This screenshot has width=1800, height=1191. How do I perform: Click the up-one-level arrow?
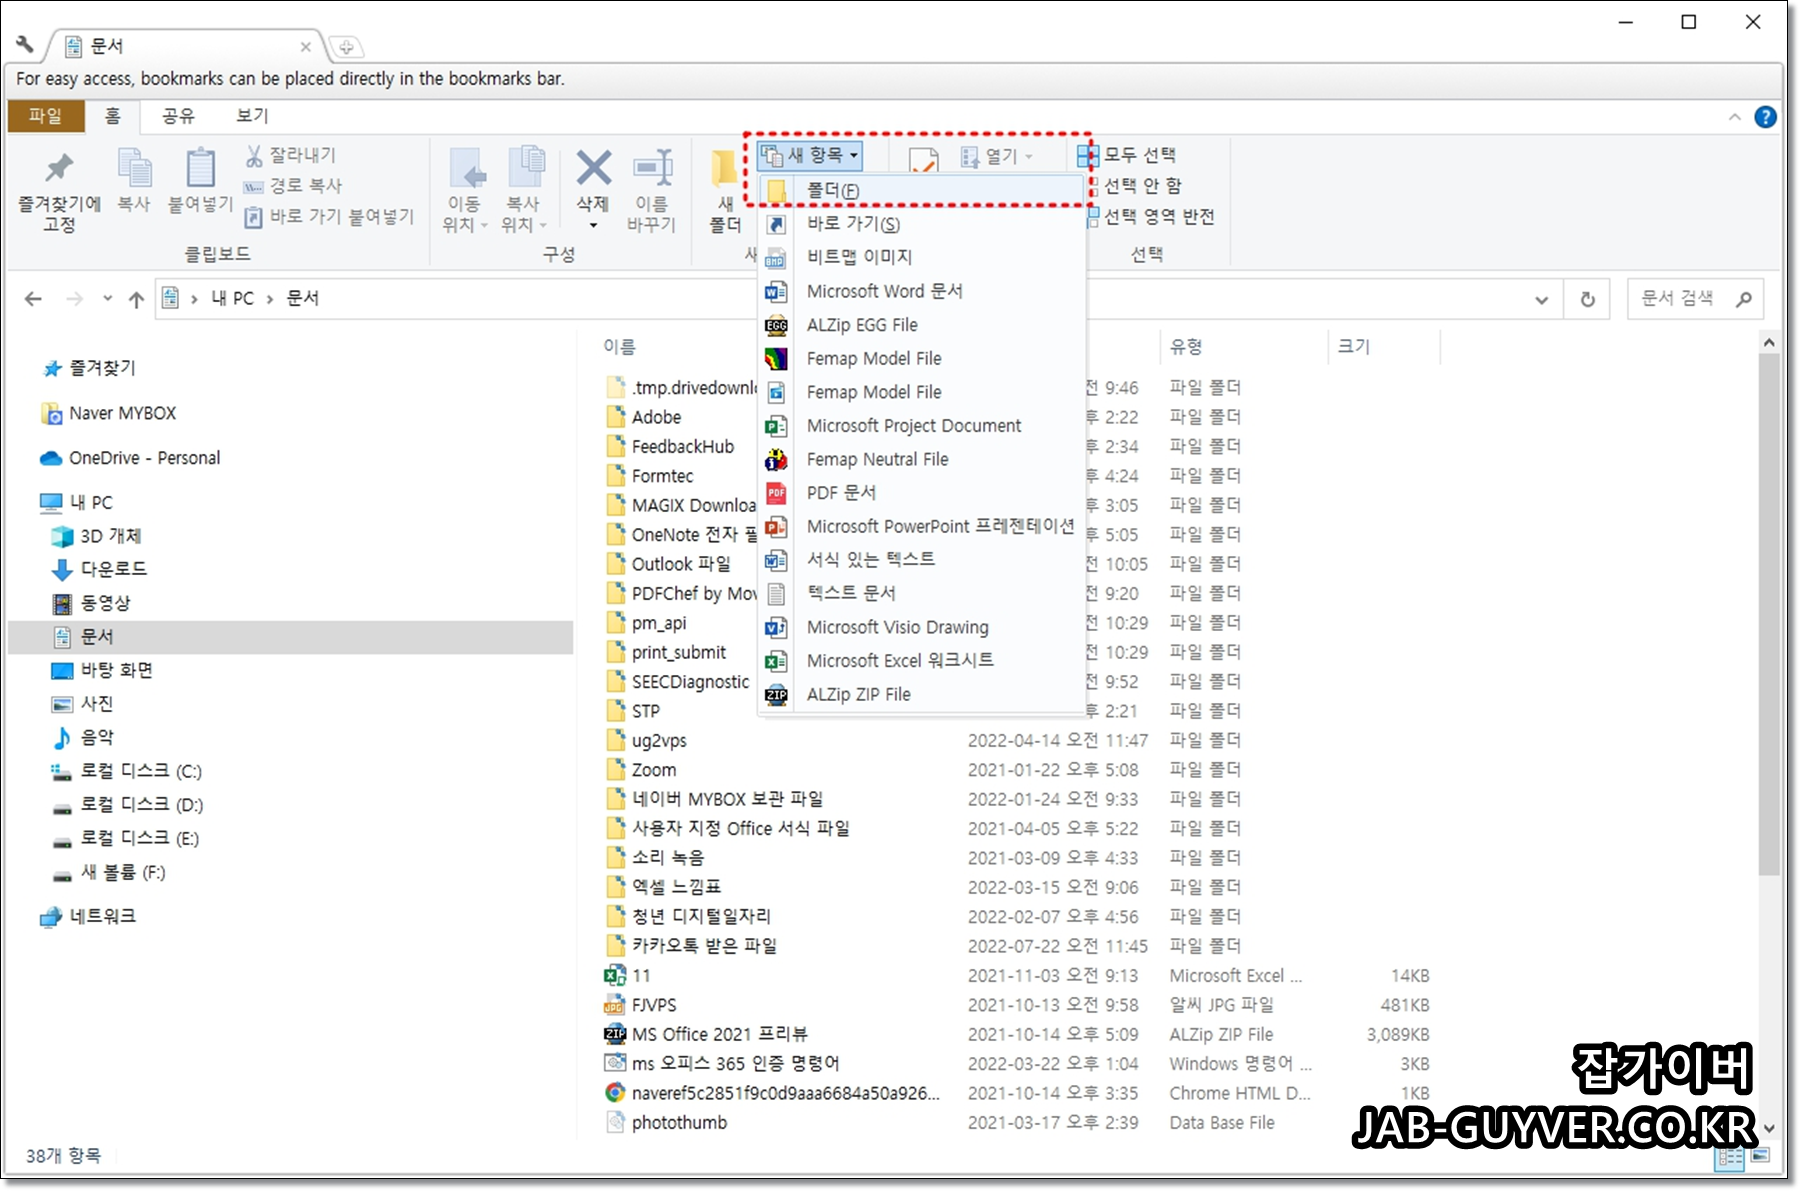click(137, 298)
